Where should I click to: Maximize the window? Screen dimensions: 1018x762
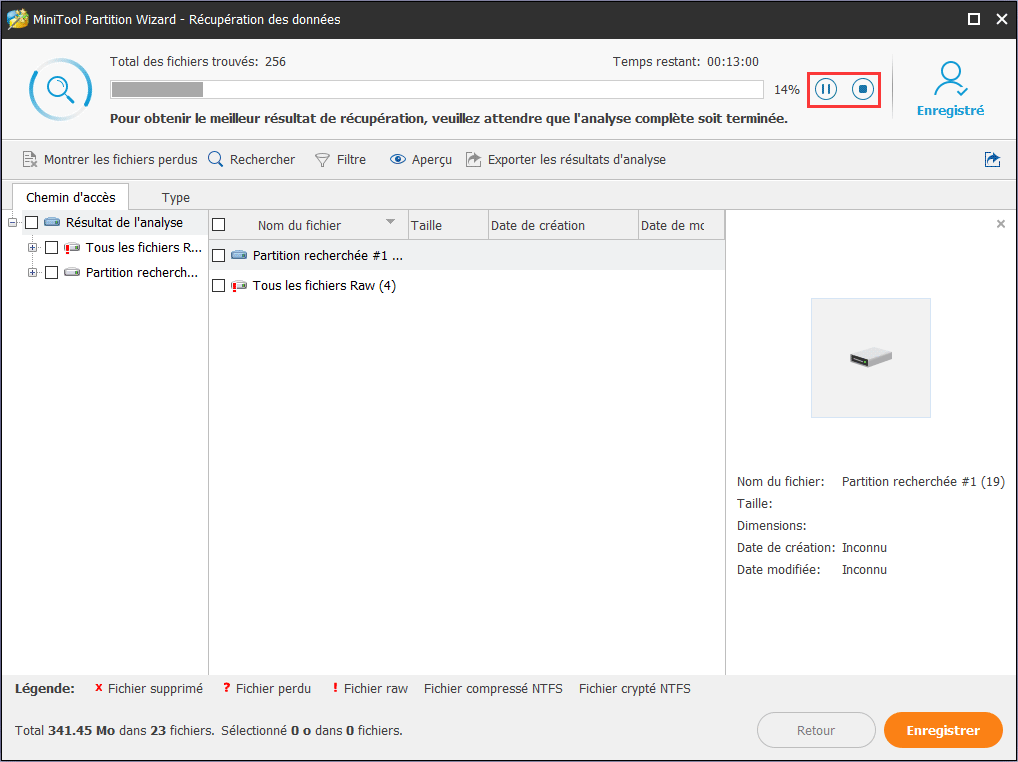pos(974,19)
